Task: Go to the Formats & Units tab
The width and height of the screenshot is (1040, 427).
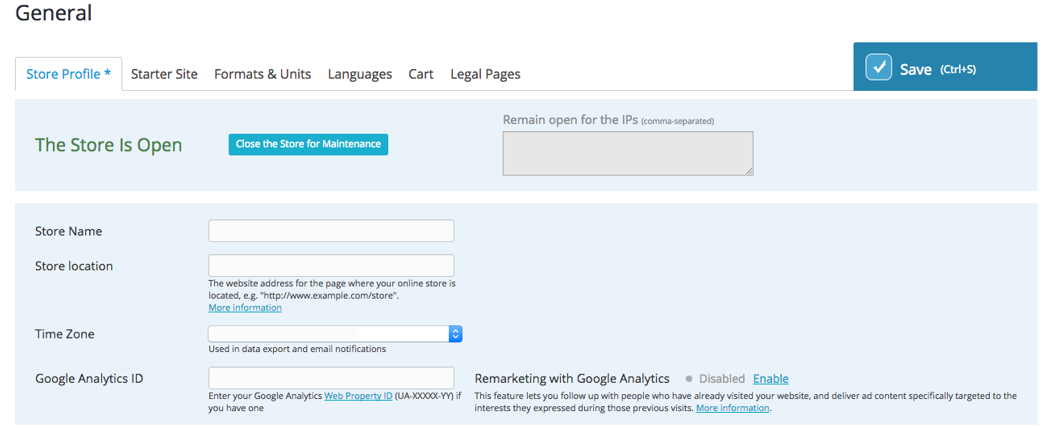Action: pos(263,74)
